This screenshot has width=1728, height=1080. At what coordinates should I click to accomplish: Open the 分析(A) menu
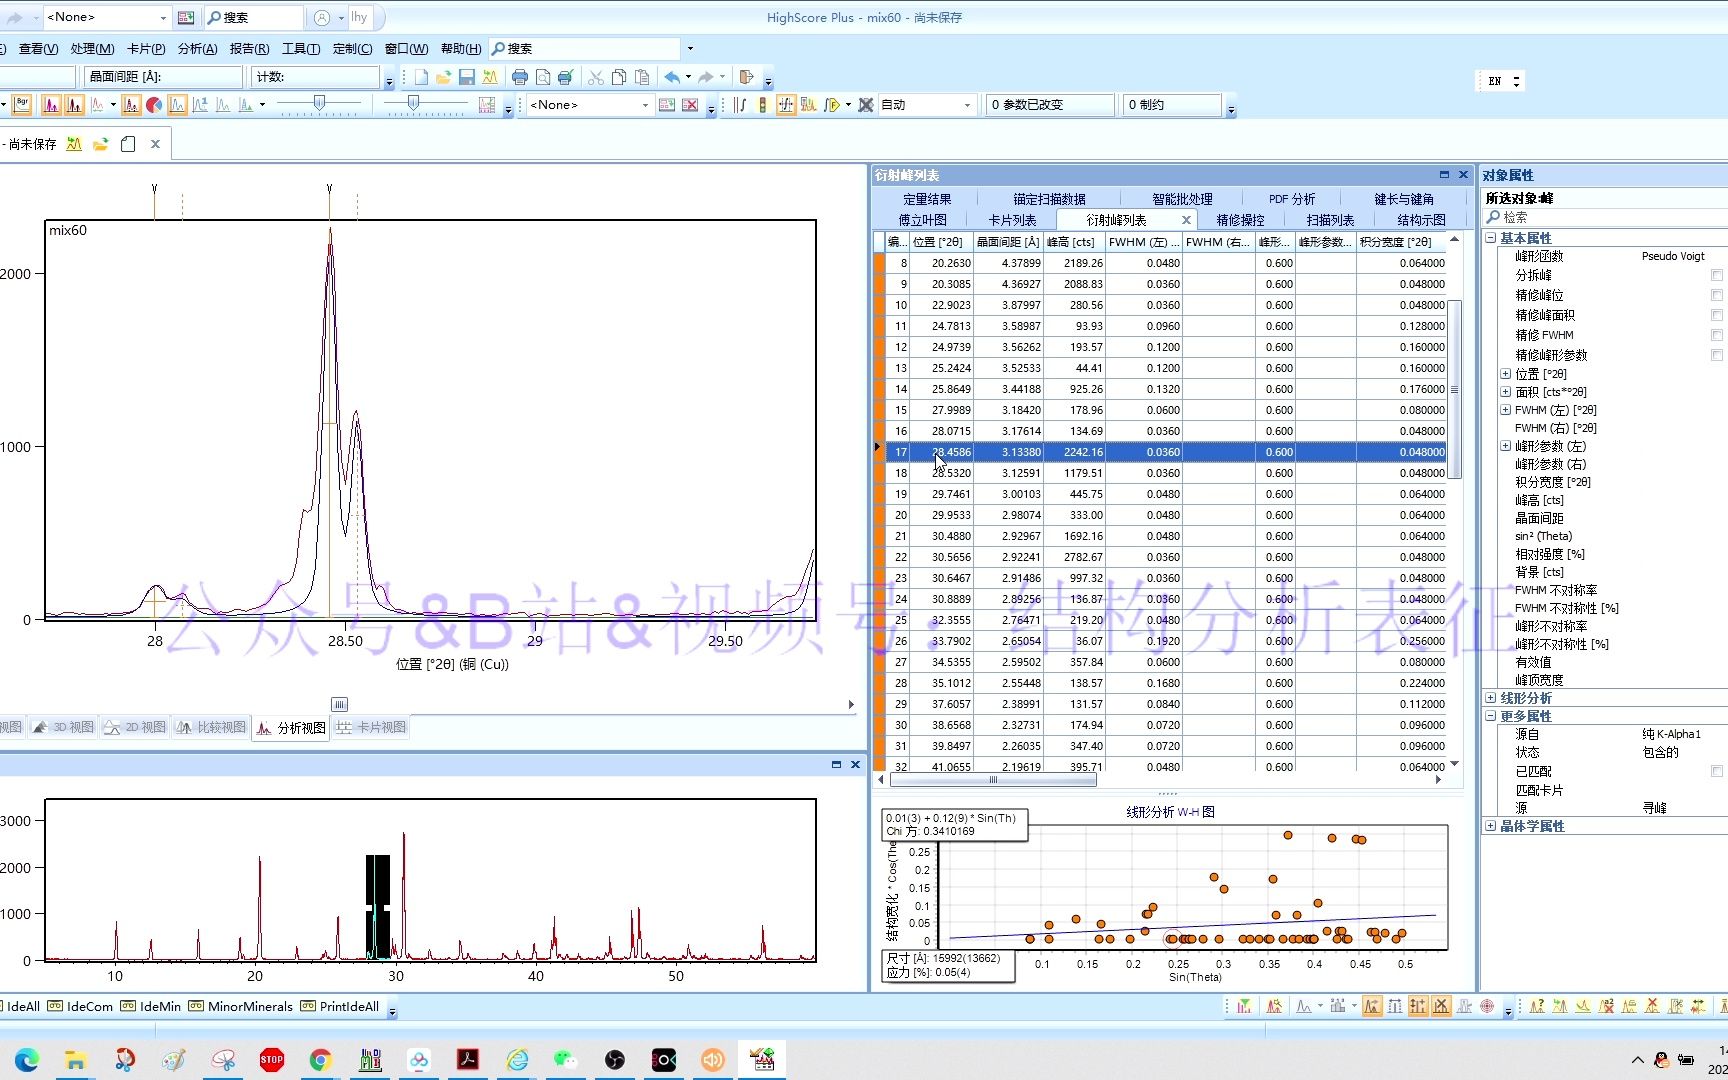click(197, 48)
